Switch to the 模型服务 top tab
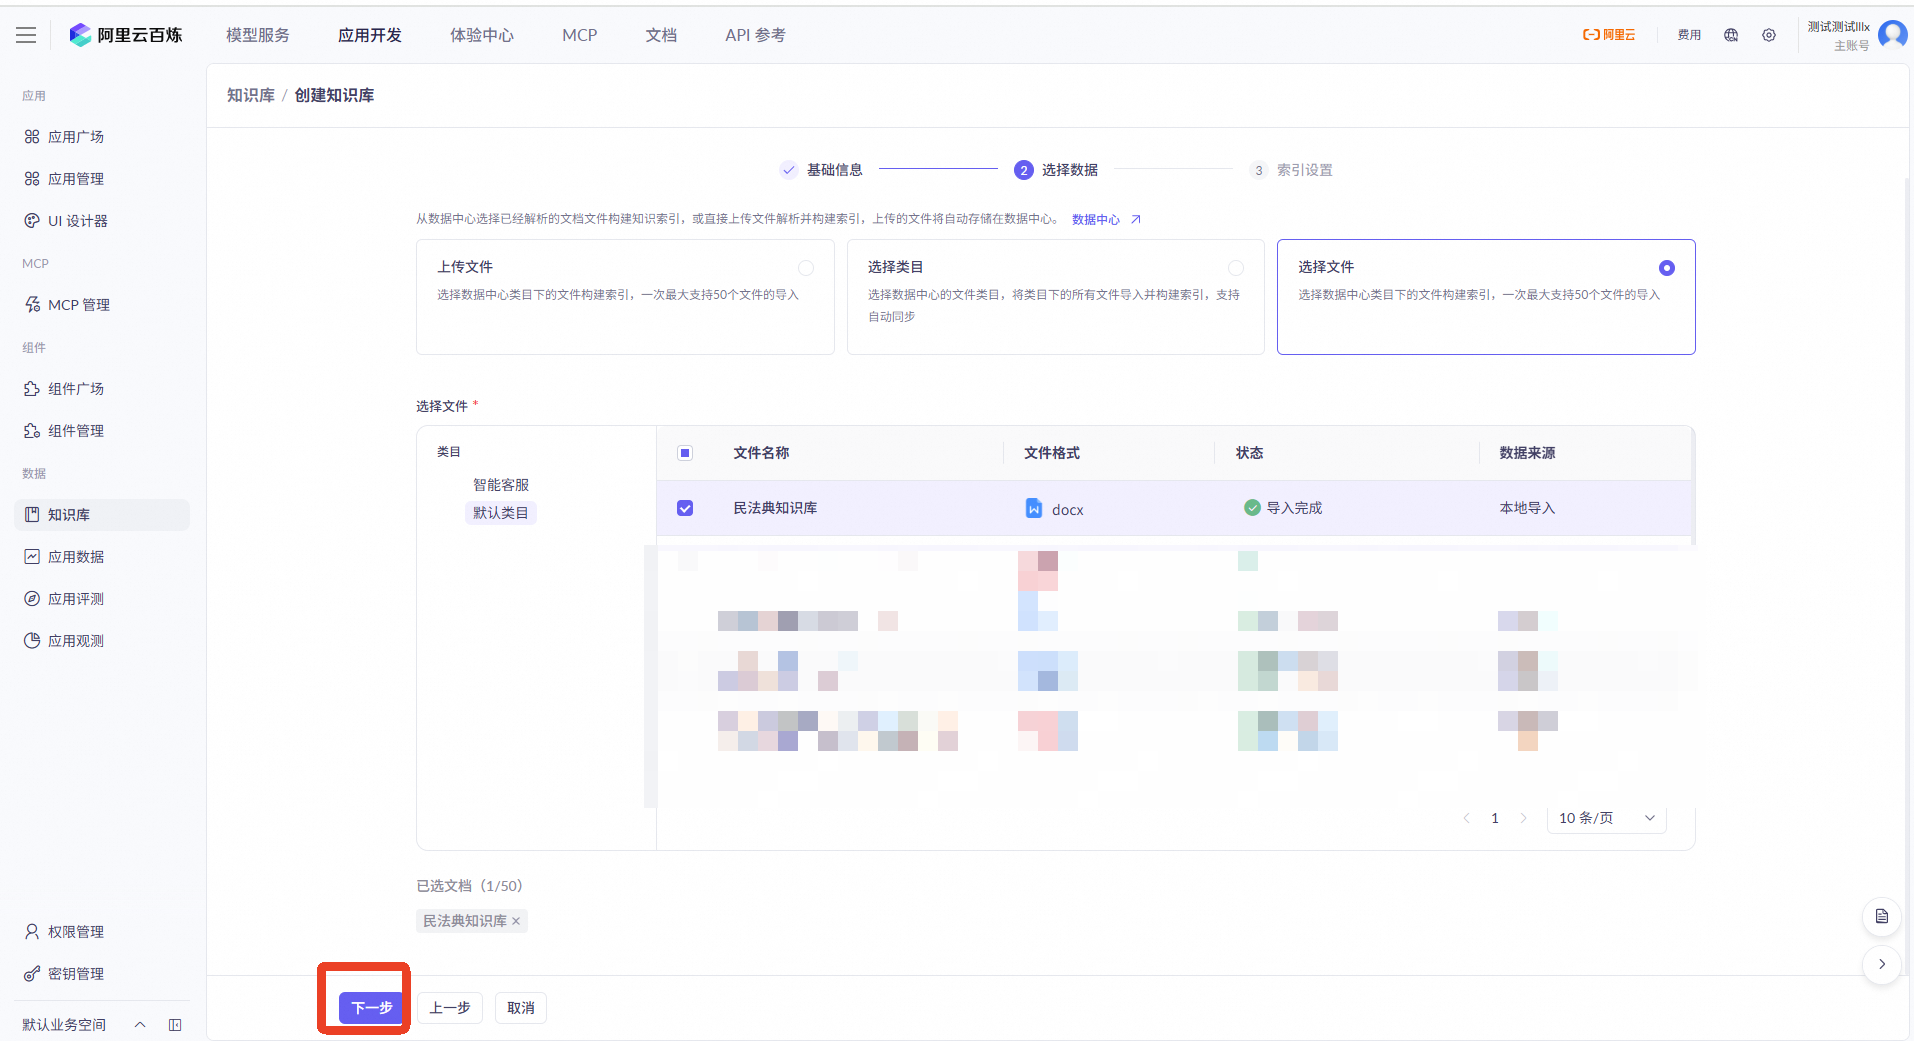1914x1041 pixels. click(x=258, y=35)
